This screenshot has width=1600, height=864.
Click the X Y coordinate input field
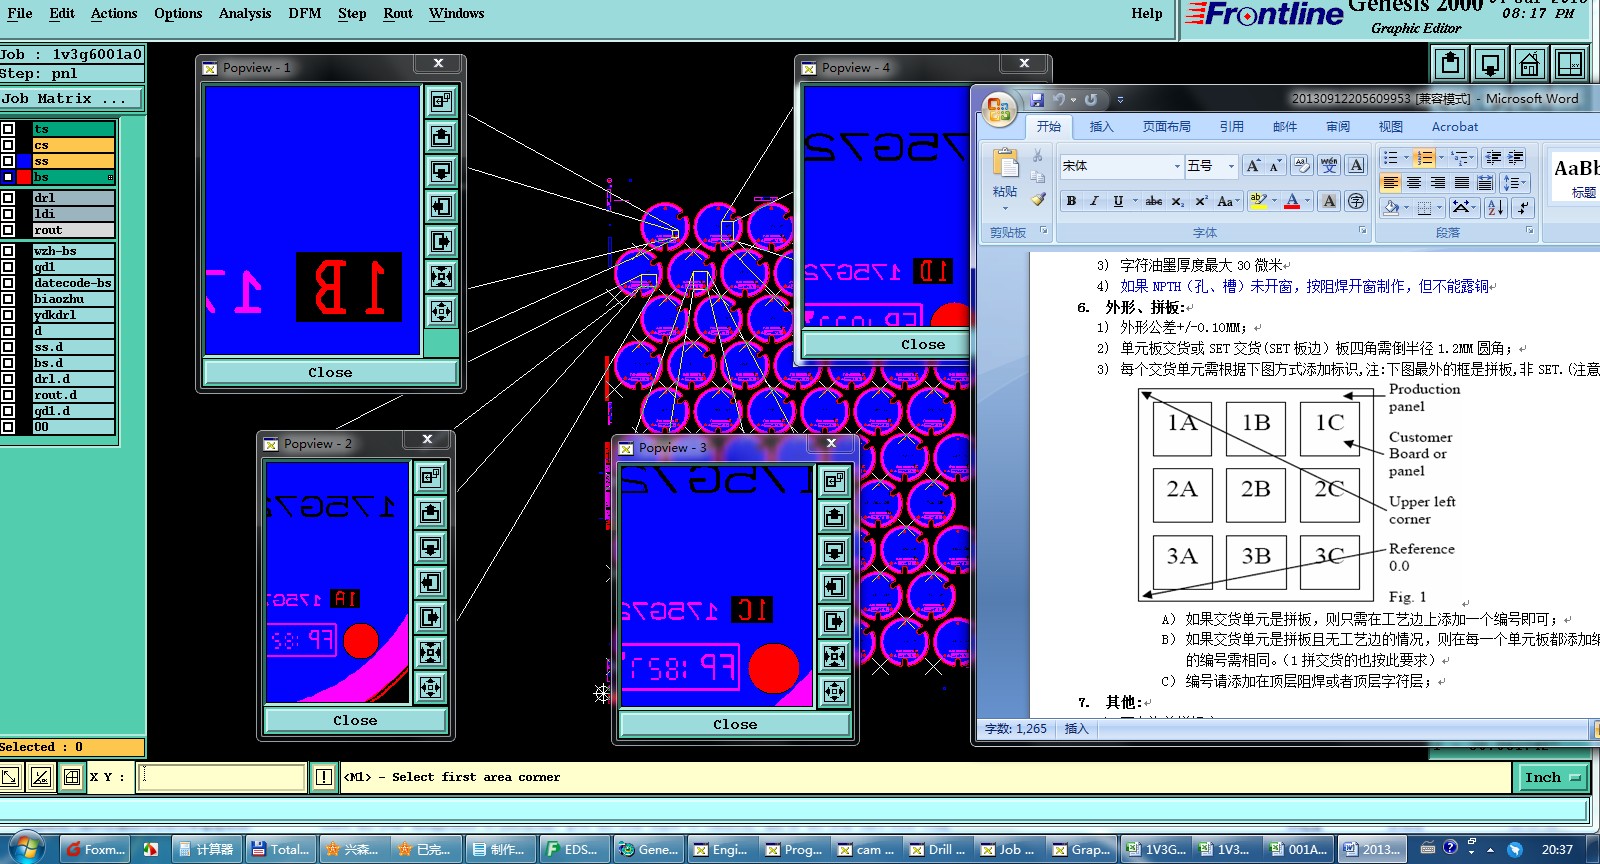point(221,776)
